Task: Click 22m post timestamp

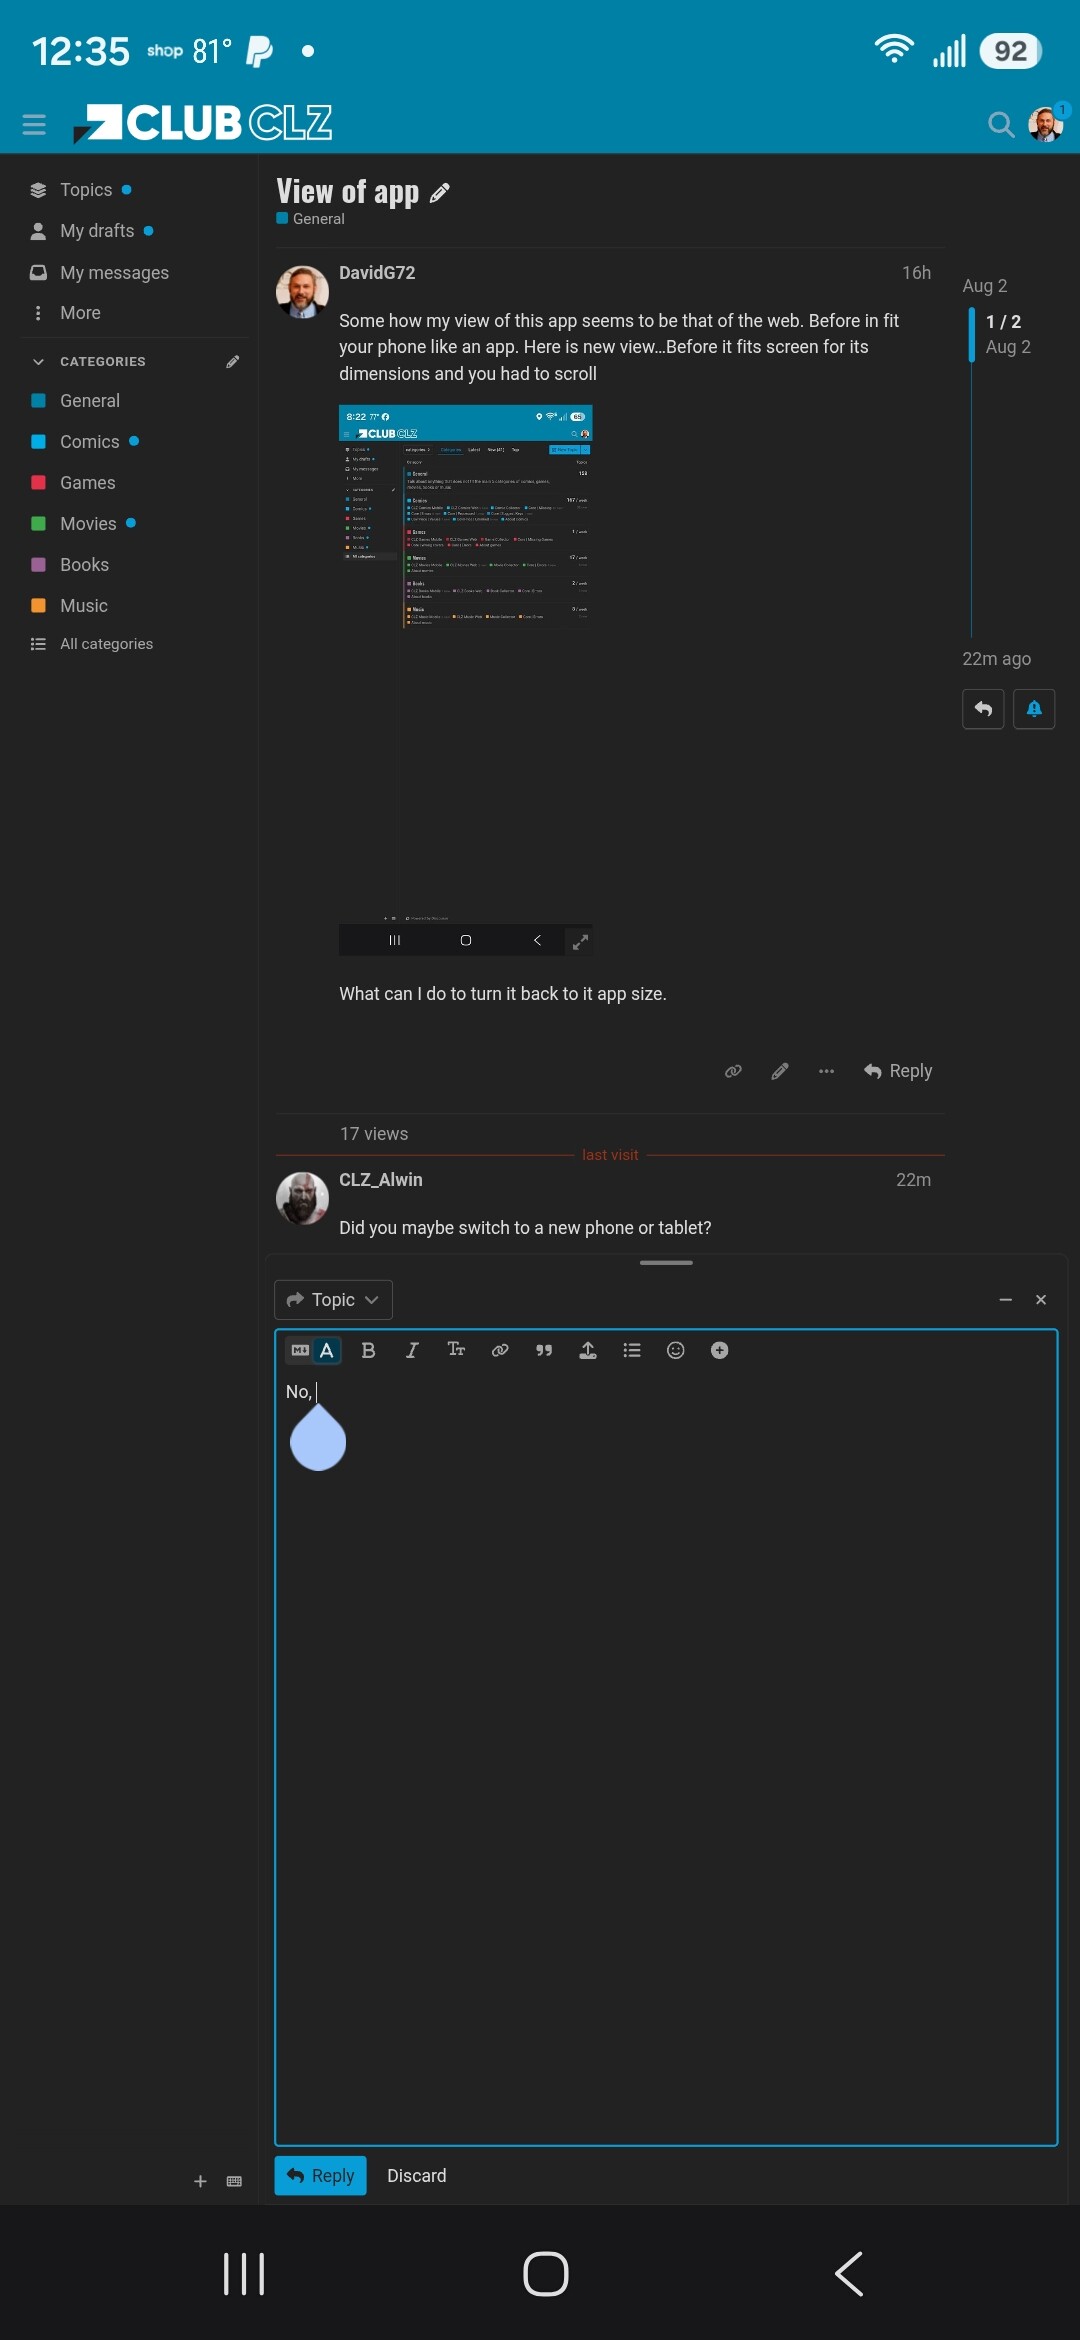Action: tap(913, 1180)
